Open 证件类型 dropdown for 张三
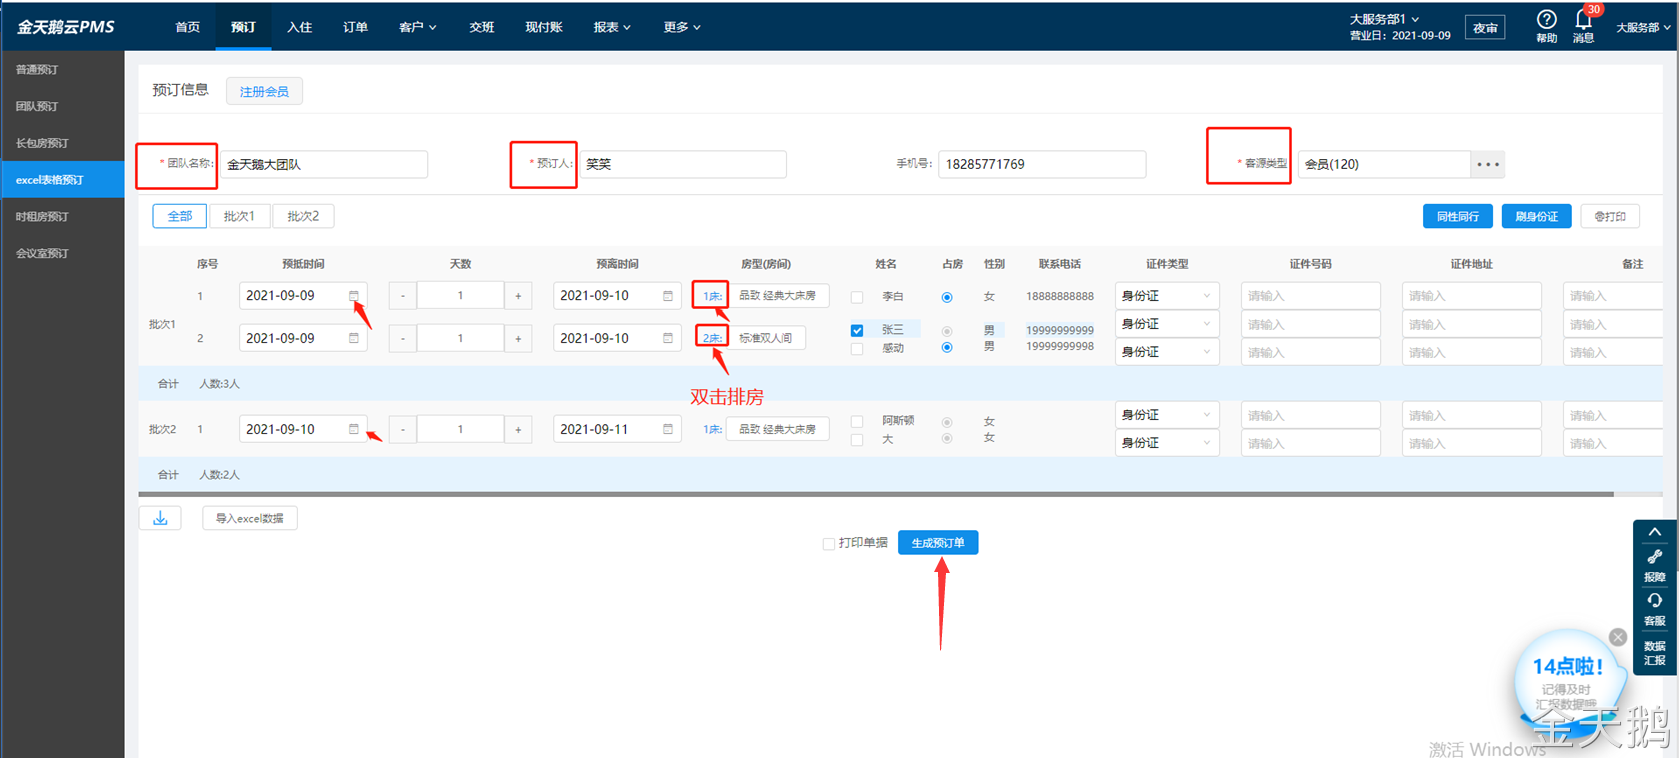 pos(1166,324)
